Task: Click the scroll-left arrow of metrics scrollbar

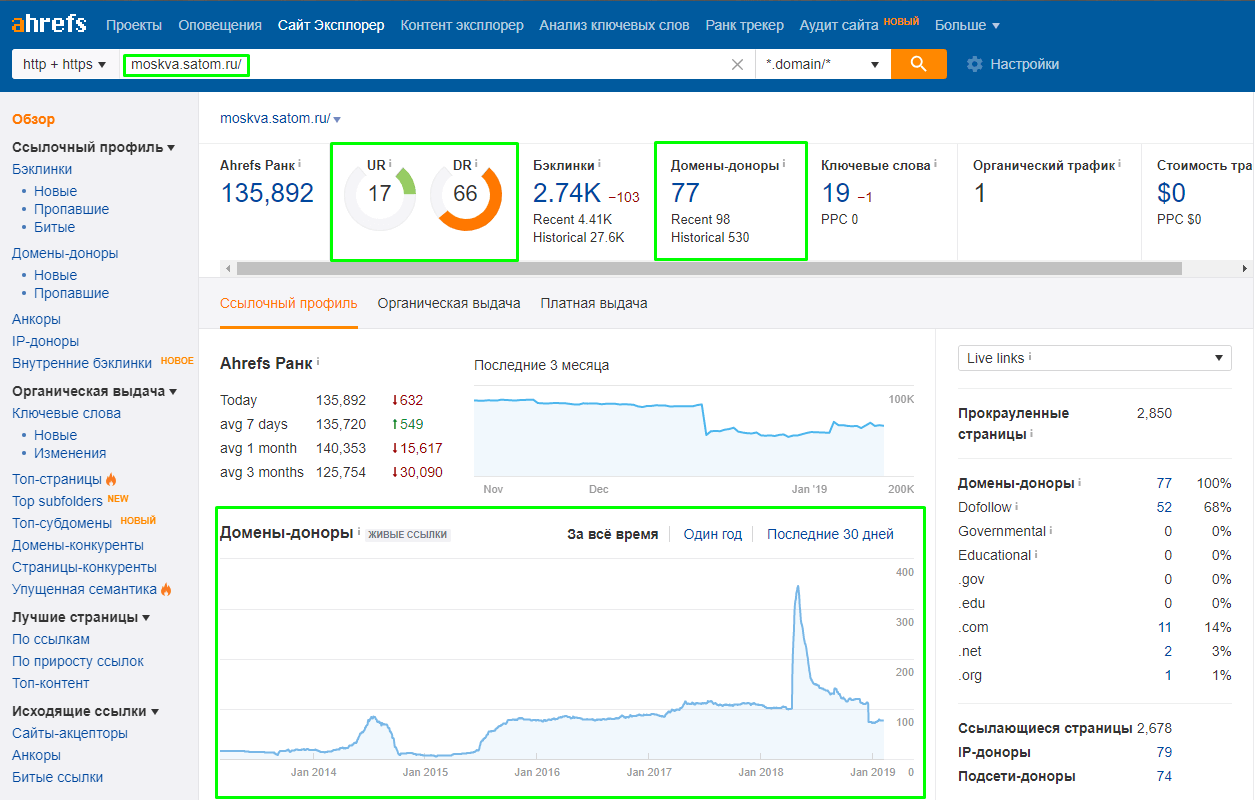Action: pyautogui.click(x=228, y=269)
